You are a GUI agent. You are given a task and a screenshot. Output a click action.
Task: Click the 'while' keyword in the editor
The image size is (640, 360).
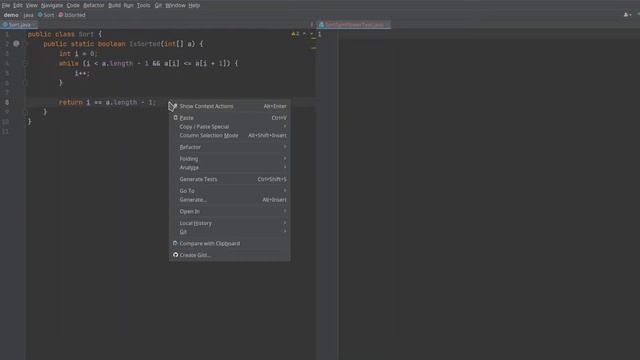[x=69, y=64]
